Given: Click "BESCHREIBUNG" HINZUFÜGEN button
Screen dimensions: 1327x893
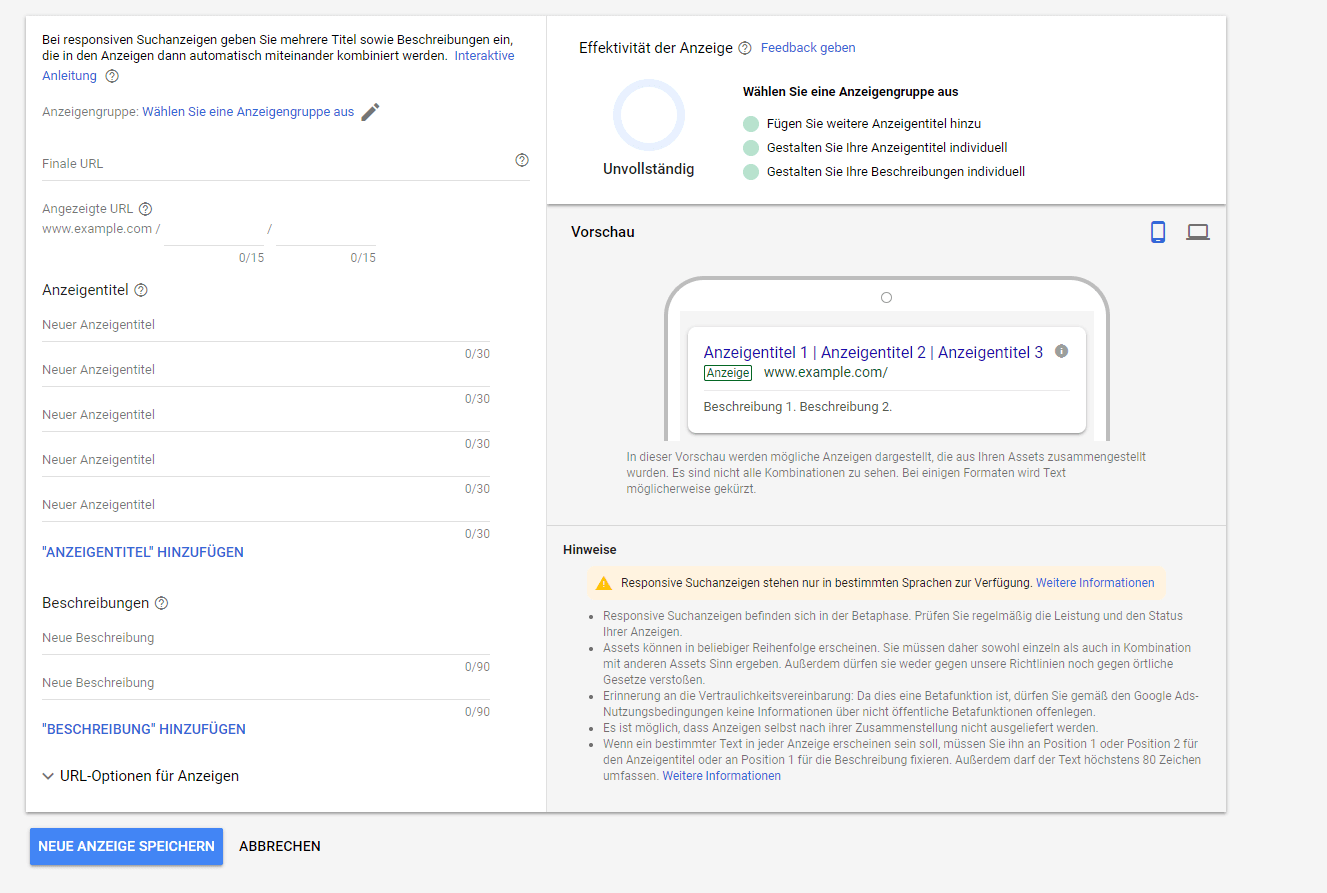Looking at the screenshot, I should tap(144, 729).
